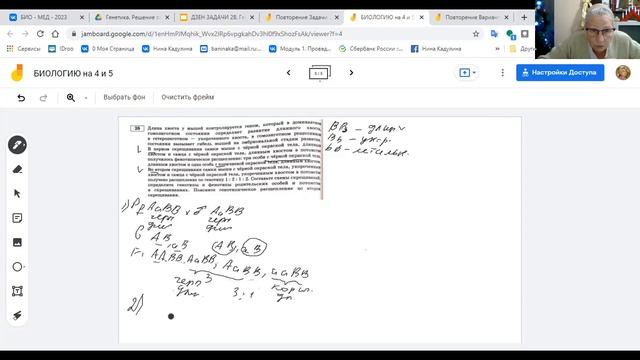This screenshot has width=640, height=360.
Task: Undo the last drawing action
Action: point(21,98)
